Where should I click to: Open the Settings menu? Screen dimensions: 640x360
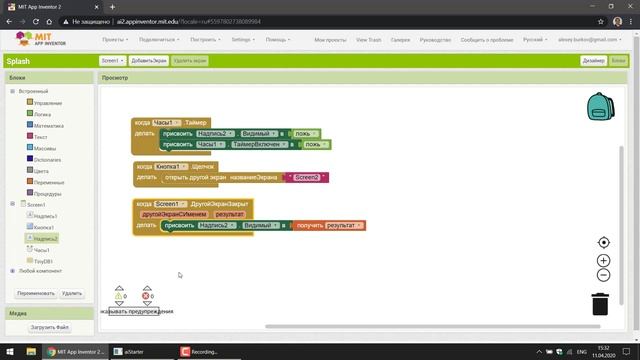[243, 40]
